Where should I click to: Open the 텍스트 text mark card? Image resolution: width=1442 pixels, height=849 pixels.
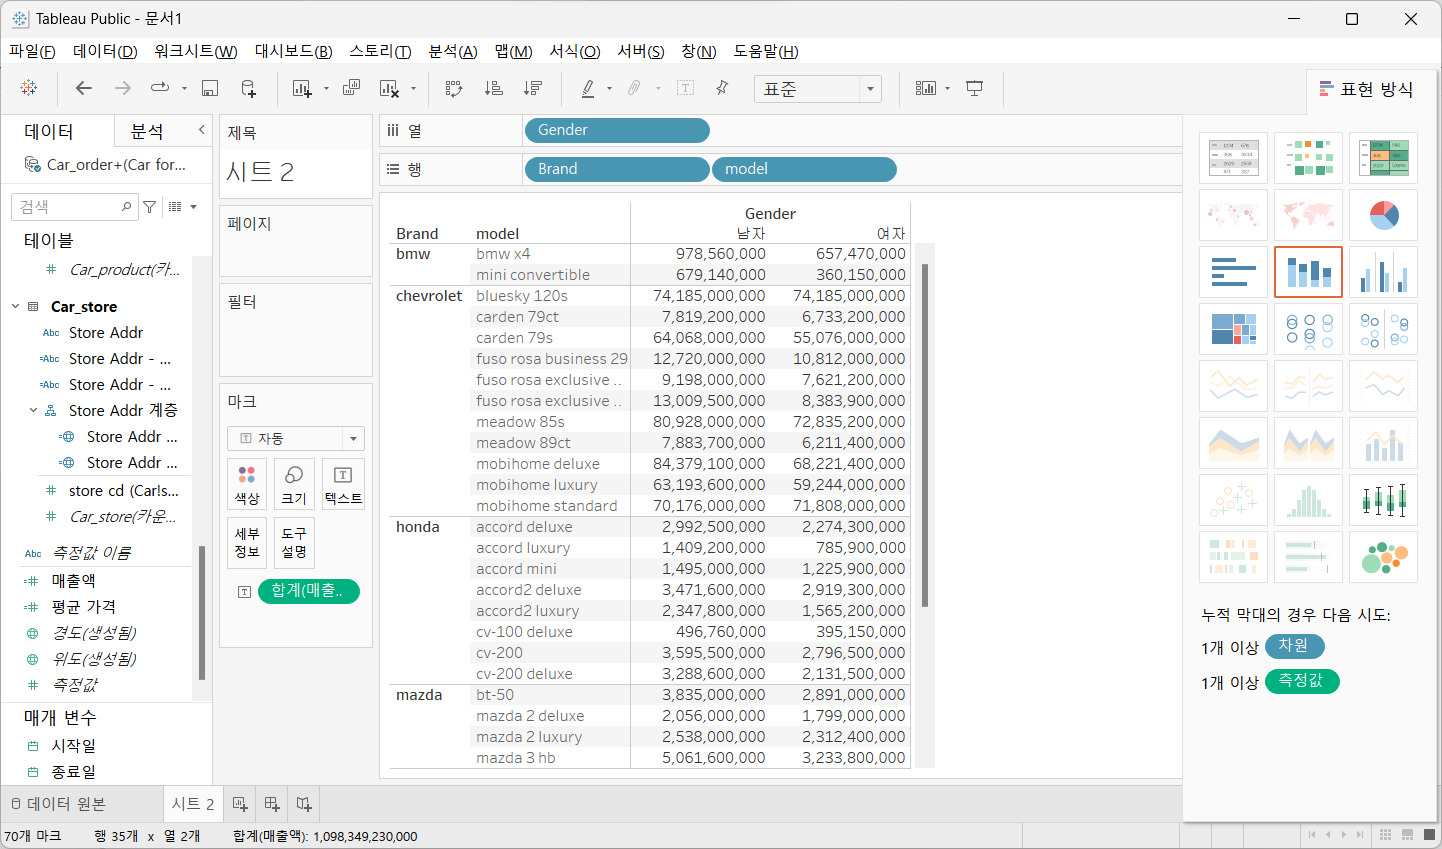point(343,484)
